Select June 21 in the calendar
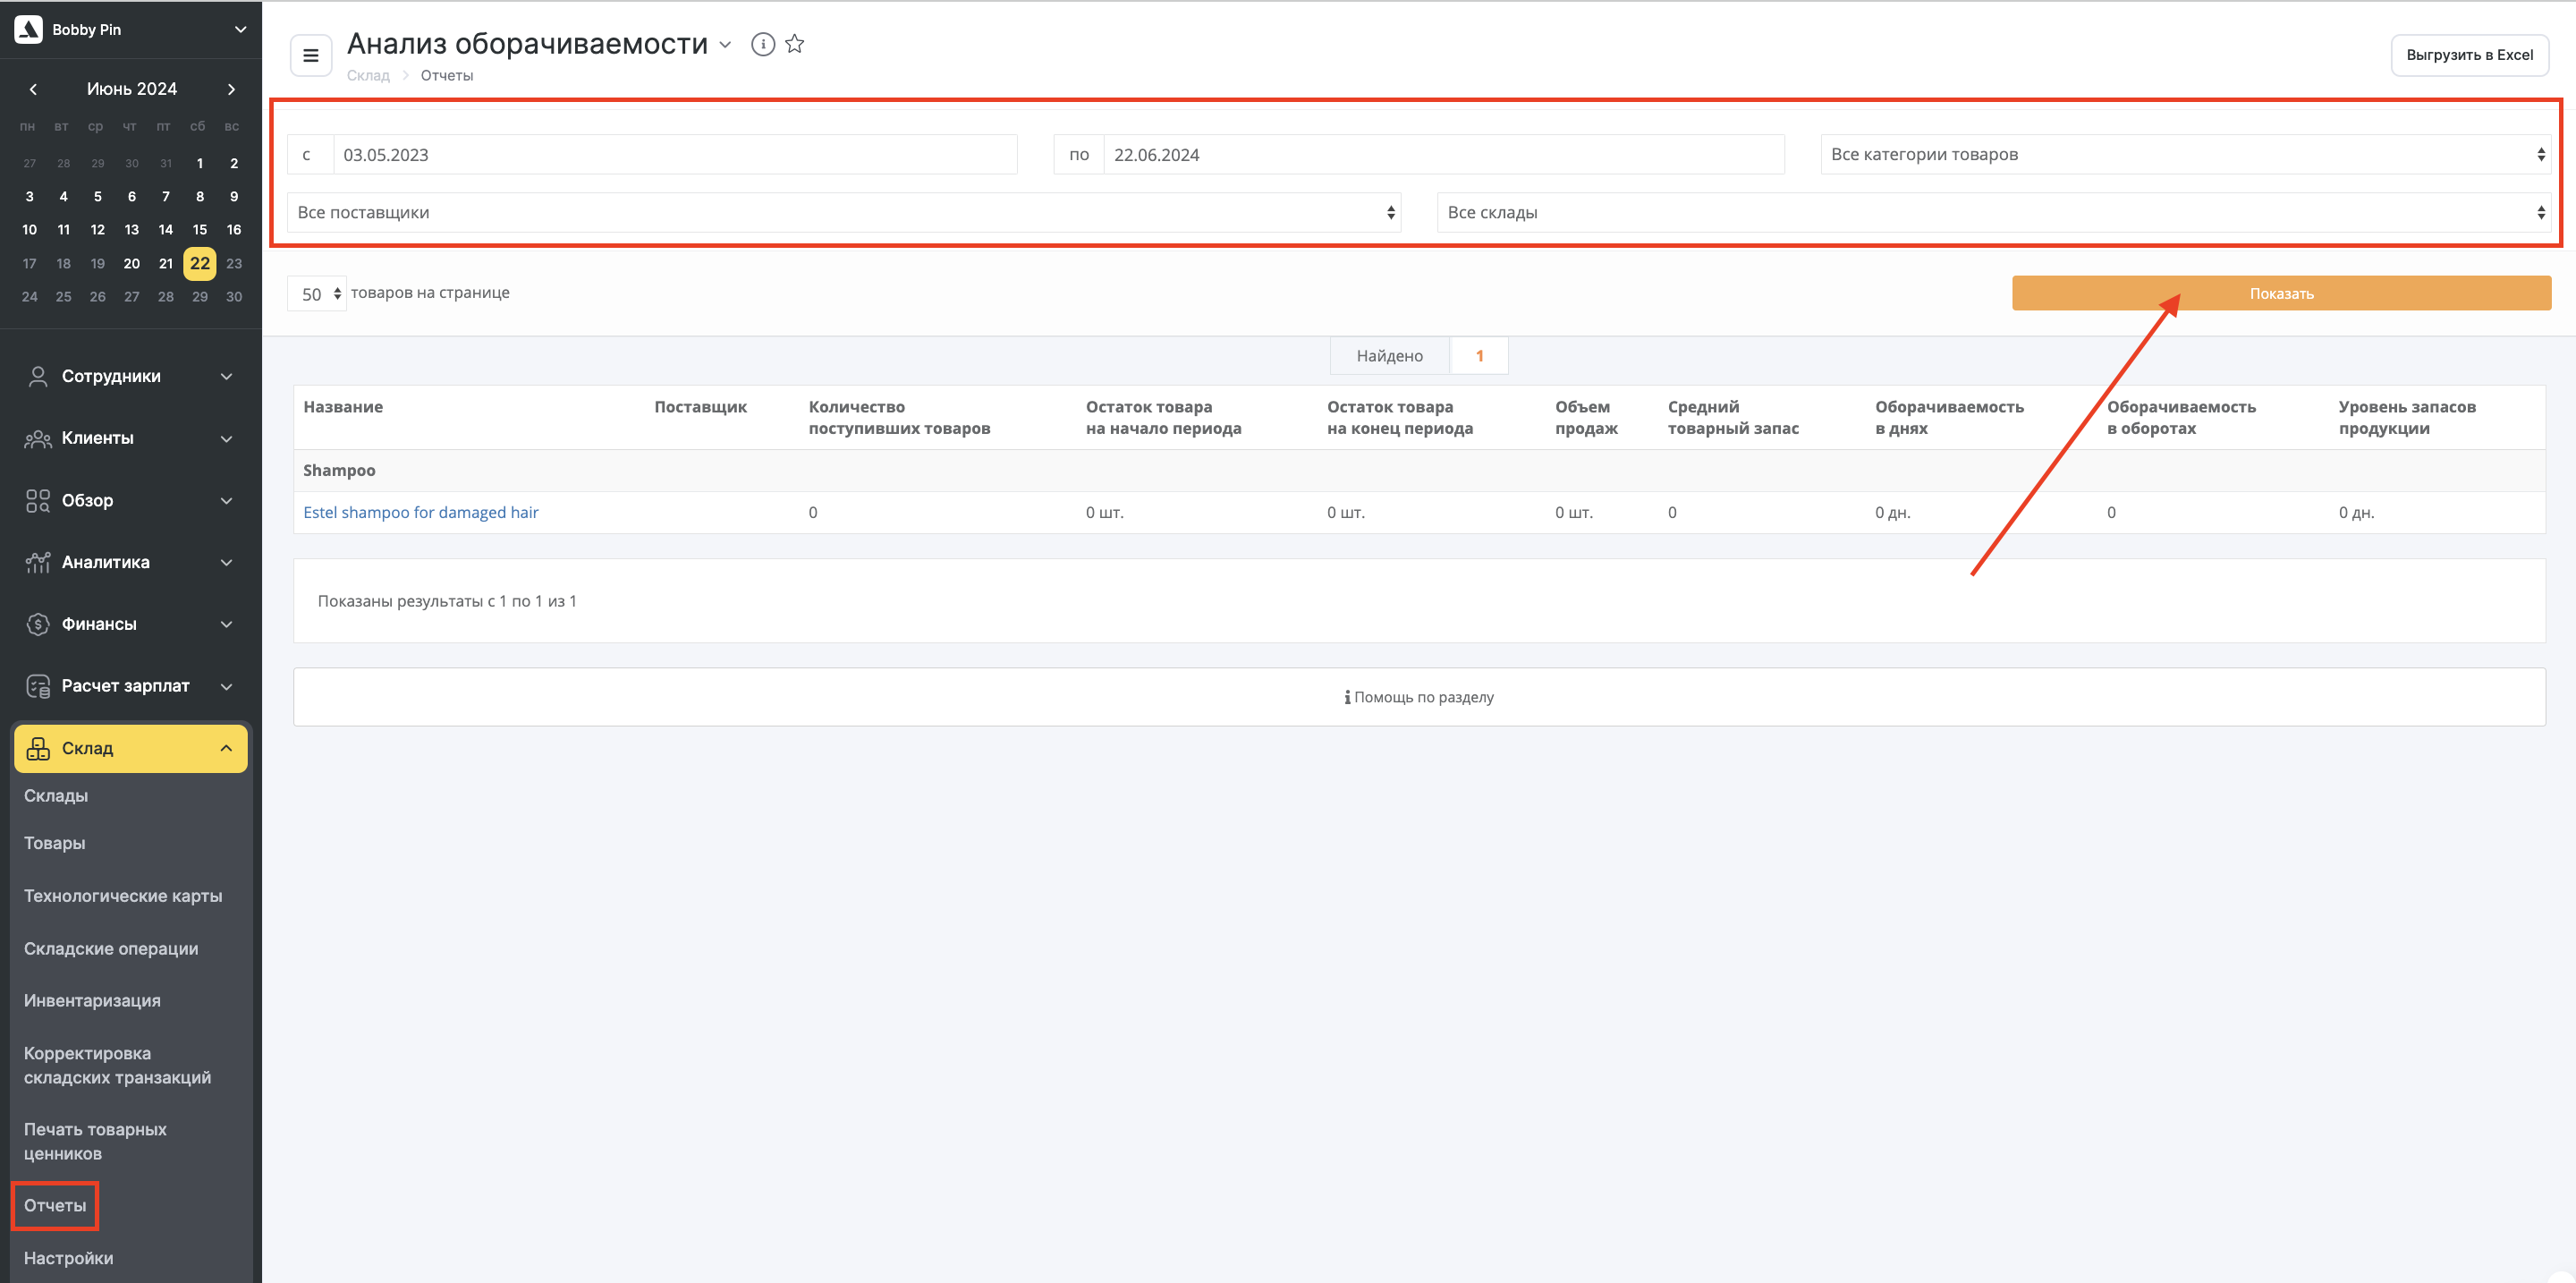 pyautogui.click(x=166, y=263)
